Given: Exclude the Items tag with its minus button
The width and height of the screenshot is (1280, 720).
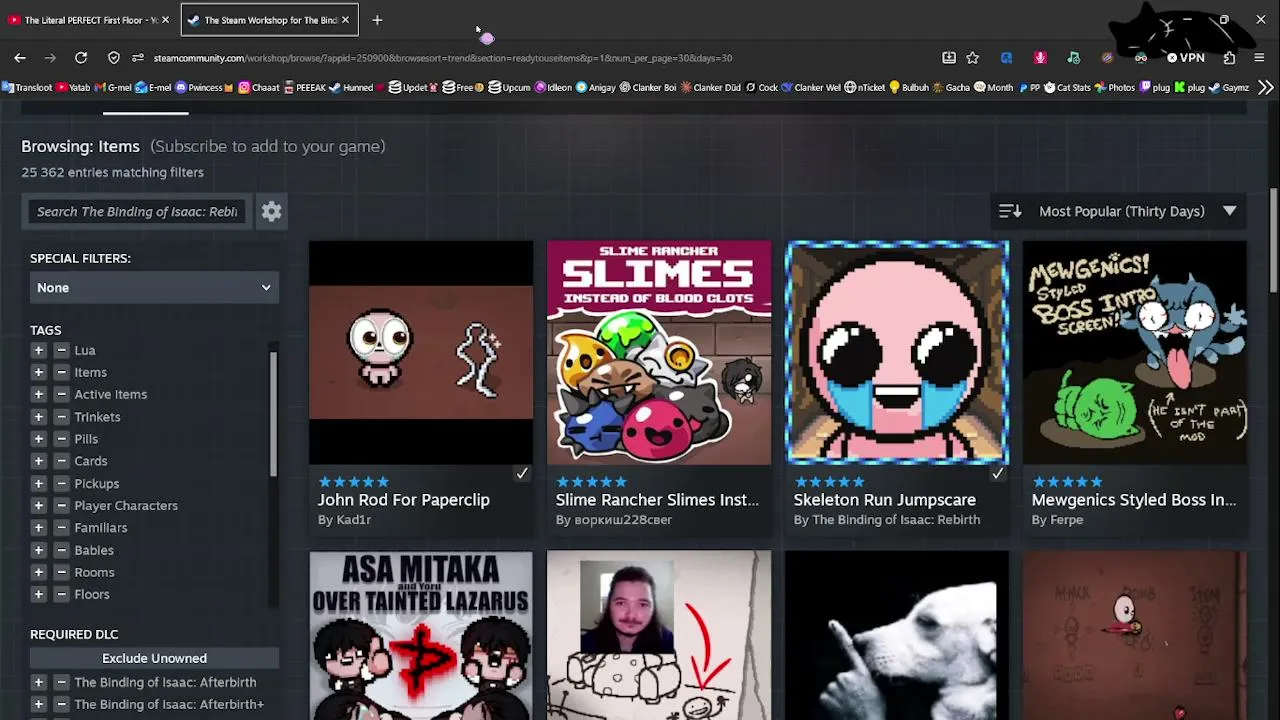Looking at the screenshot, I should coord(61,372).
